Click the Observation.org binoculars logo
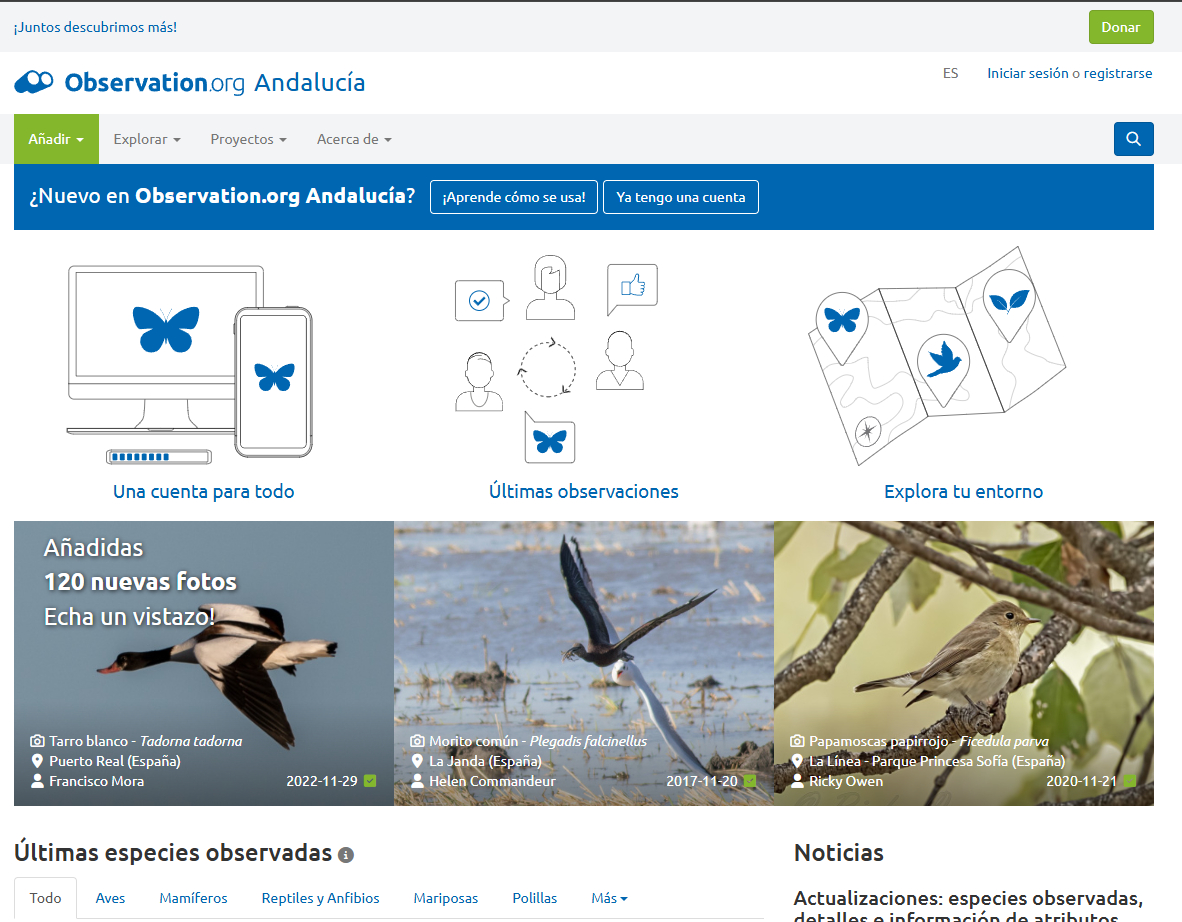The height and width of the screenshot is (922, 1182). point(34,82)
